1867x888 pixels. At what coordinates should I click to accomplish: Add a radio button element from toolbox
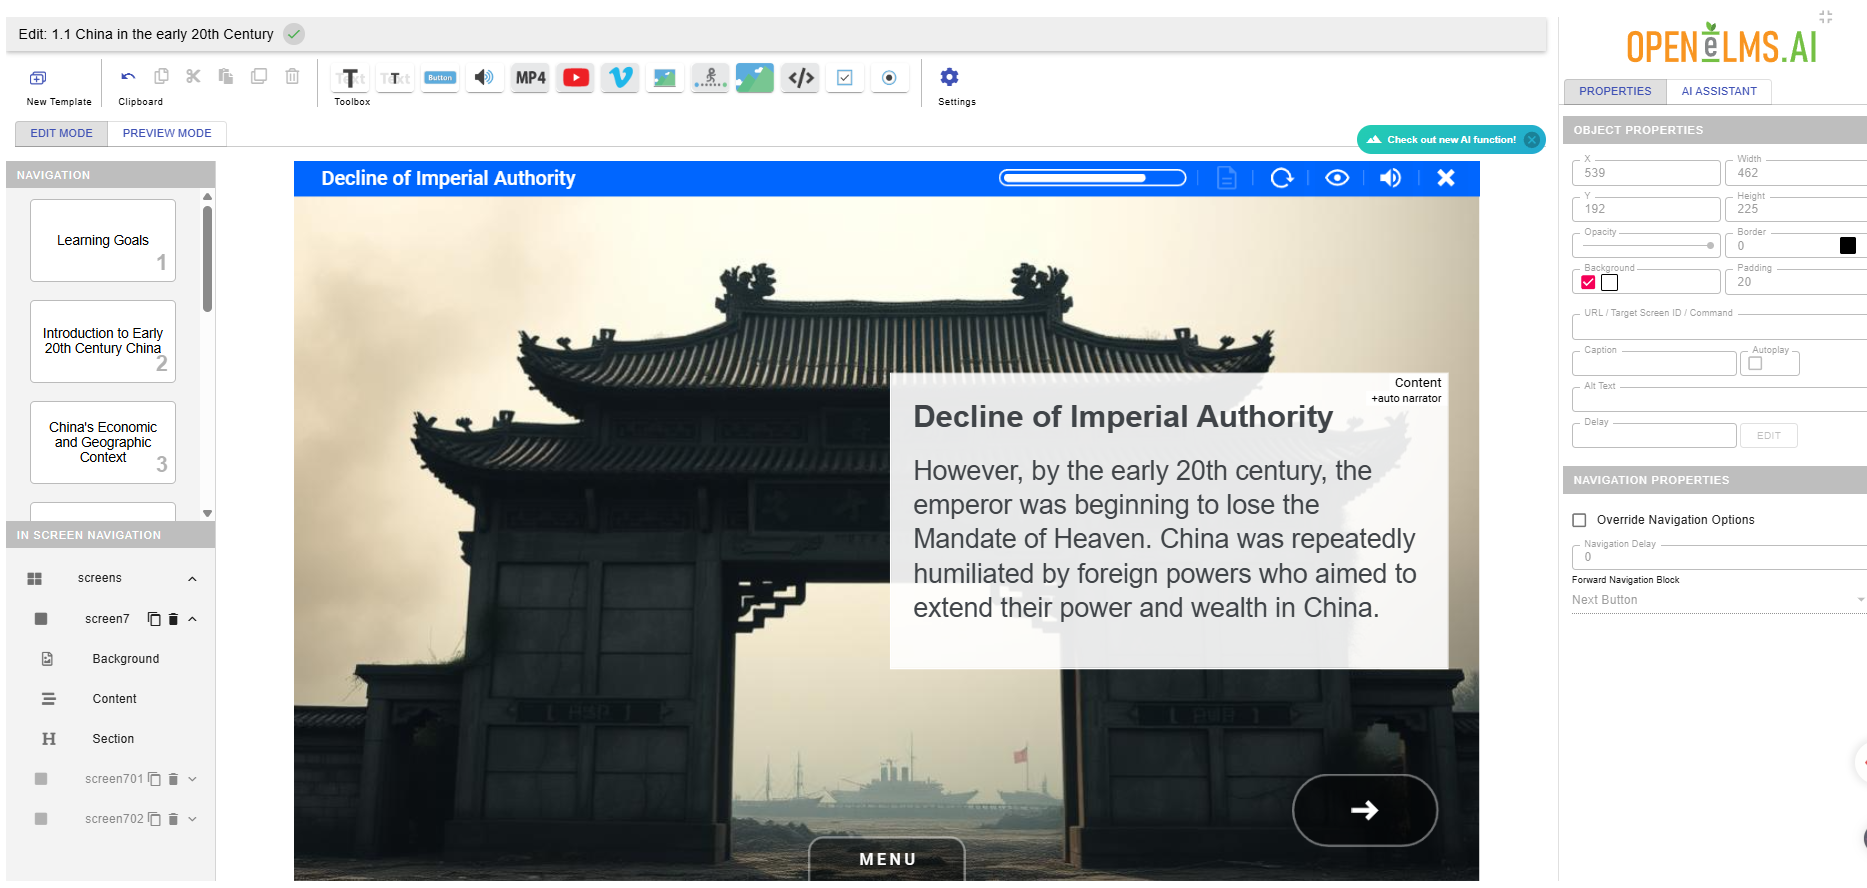click(889, 78)
